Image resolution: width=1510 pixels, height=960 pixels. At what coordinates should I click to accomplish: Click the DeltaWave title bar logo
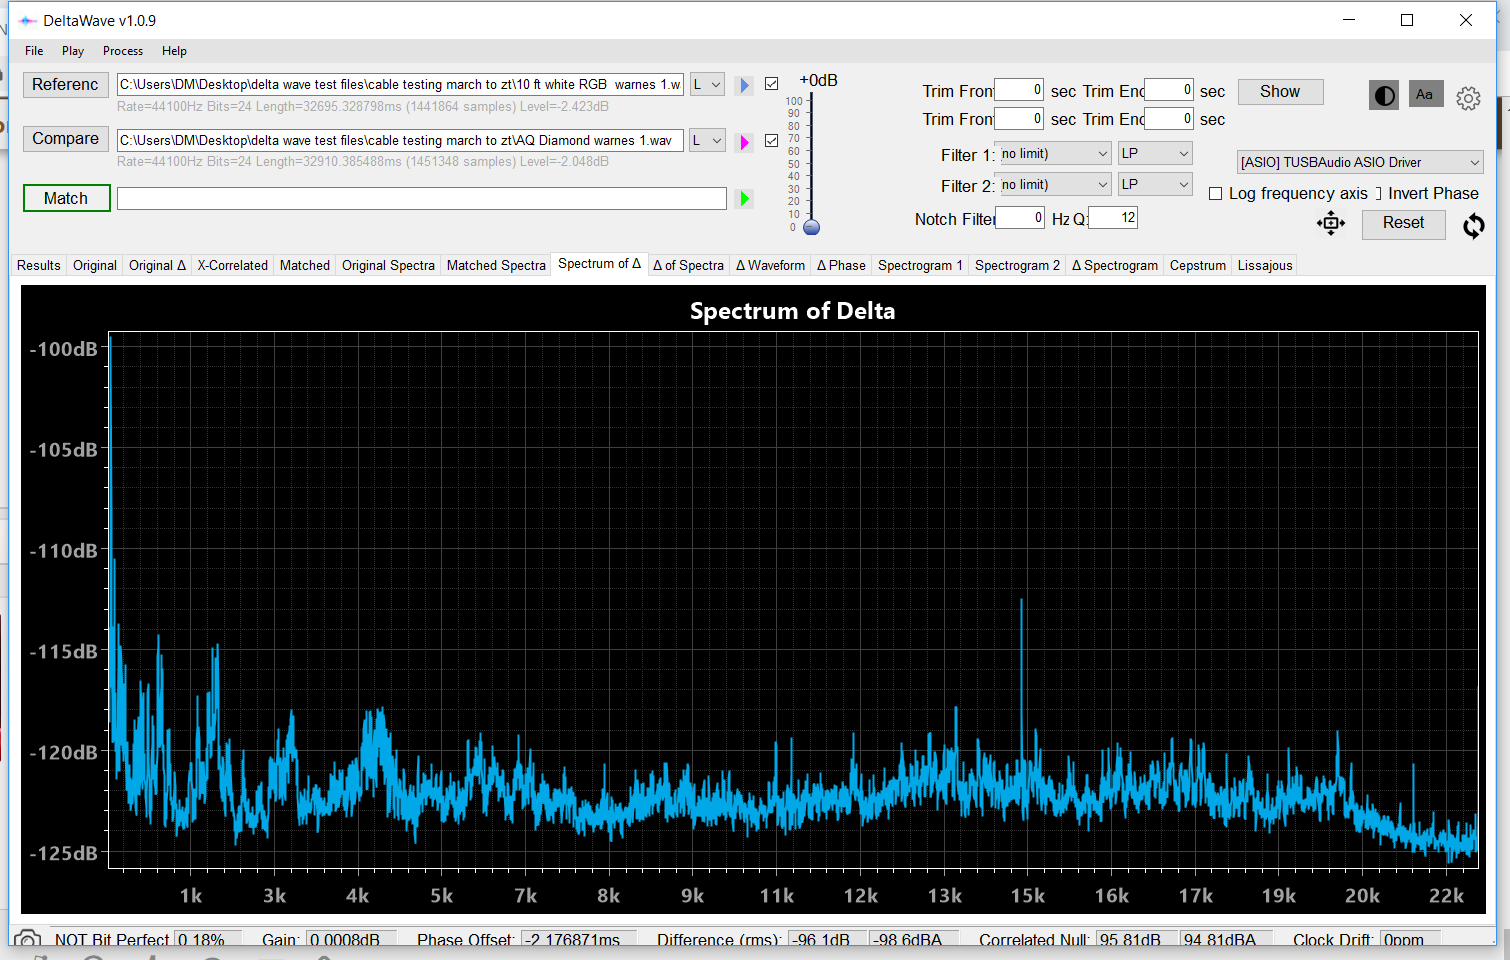coord(27,20)
